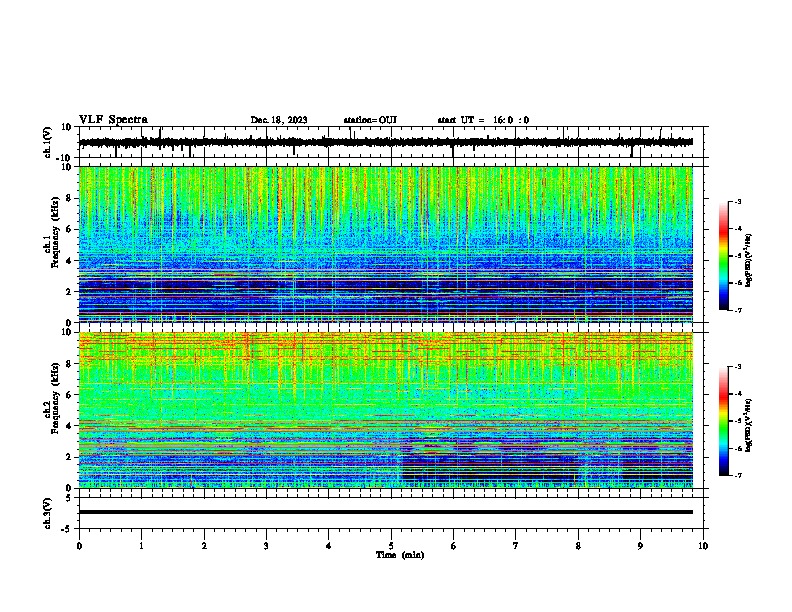Click time-axis tick label "10" at the bottom
The height and width of the screenshot is (612, 792).
tap(703, 546)
